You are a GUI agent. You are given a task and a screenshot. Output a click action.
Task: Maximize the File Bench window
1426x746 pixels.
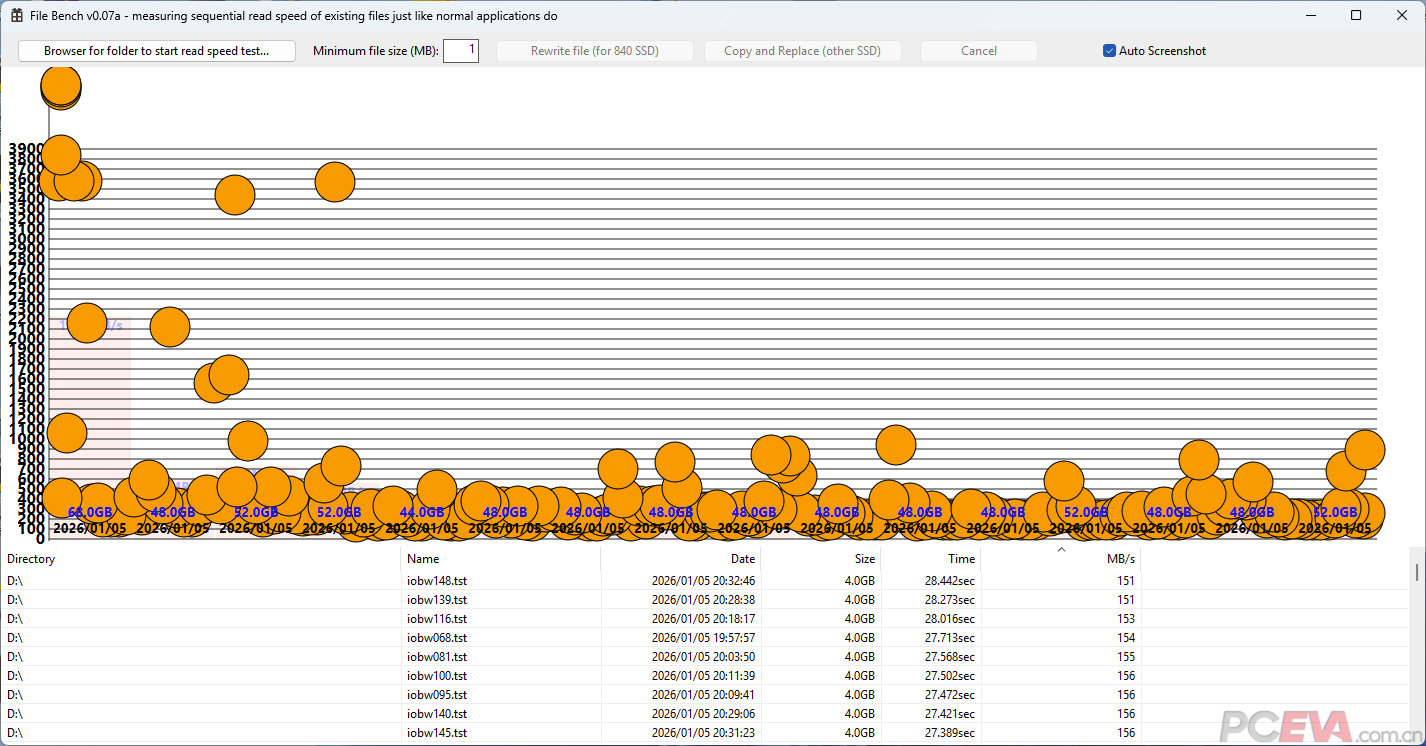click(x=1356, y=16)
